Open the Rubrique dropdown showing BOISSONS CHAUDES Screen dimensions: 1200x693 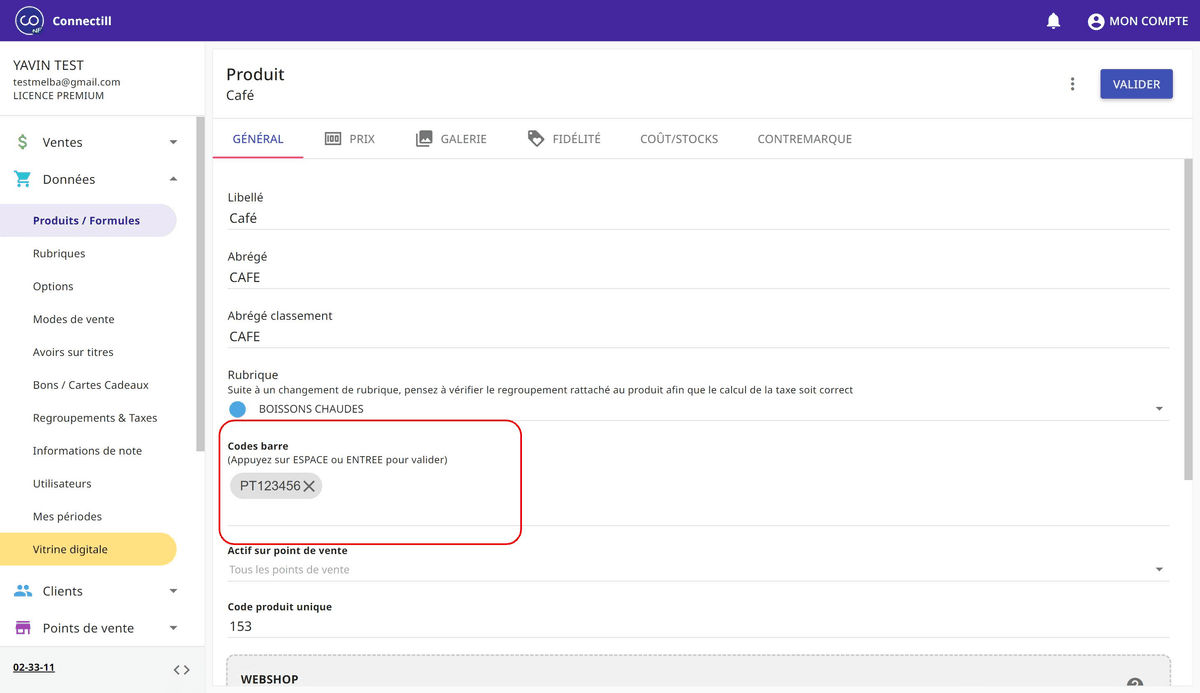point(1158,408)
